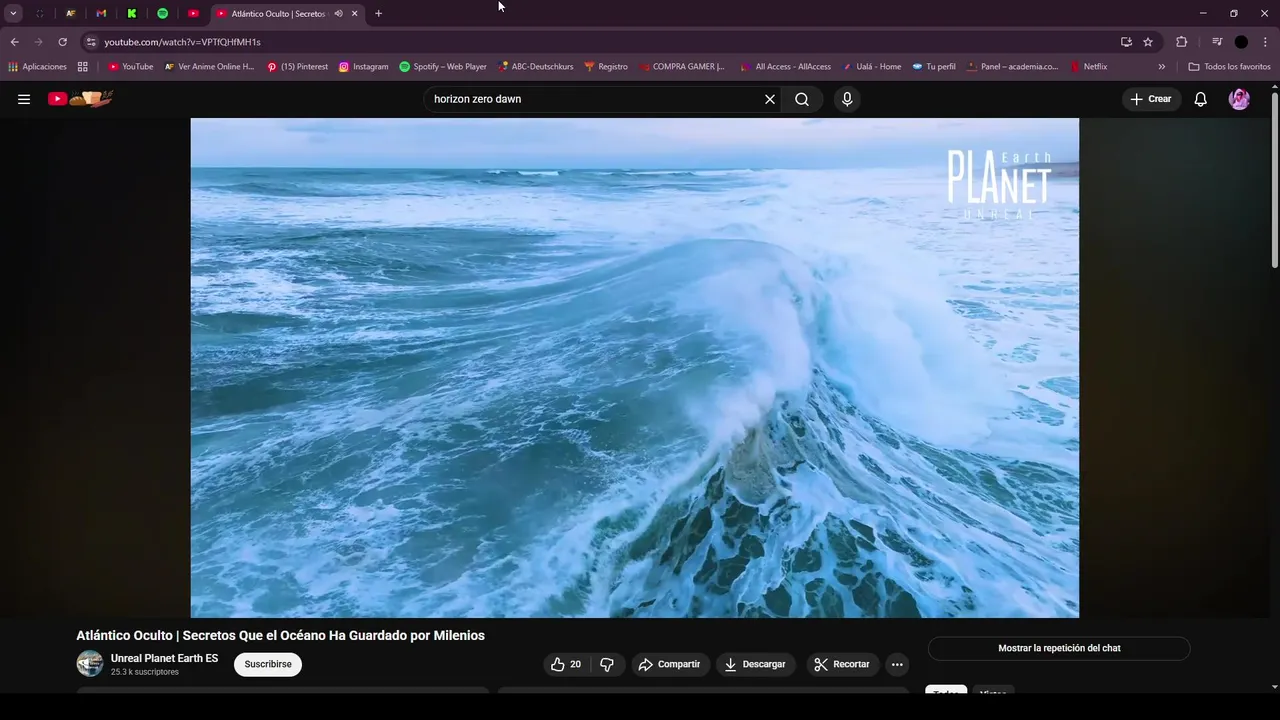Open Aplicaciones bookmark
Screen dimensions: 1280x720
[37, 67]
